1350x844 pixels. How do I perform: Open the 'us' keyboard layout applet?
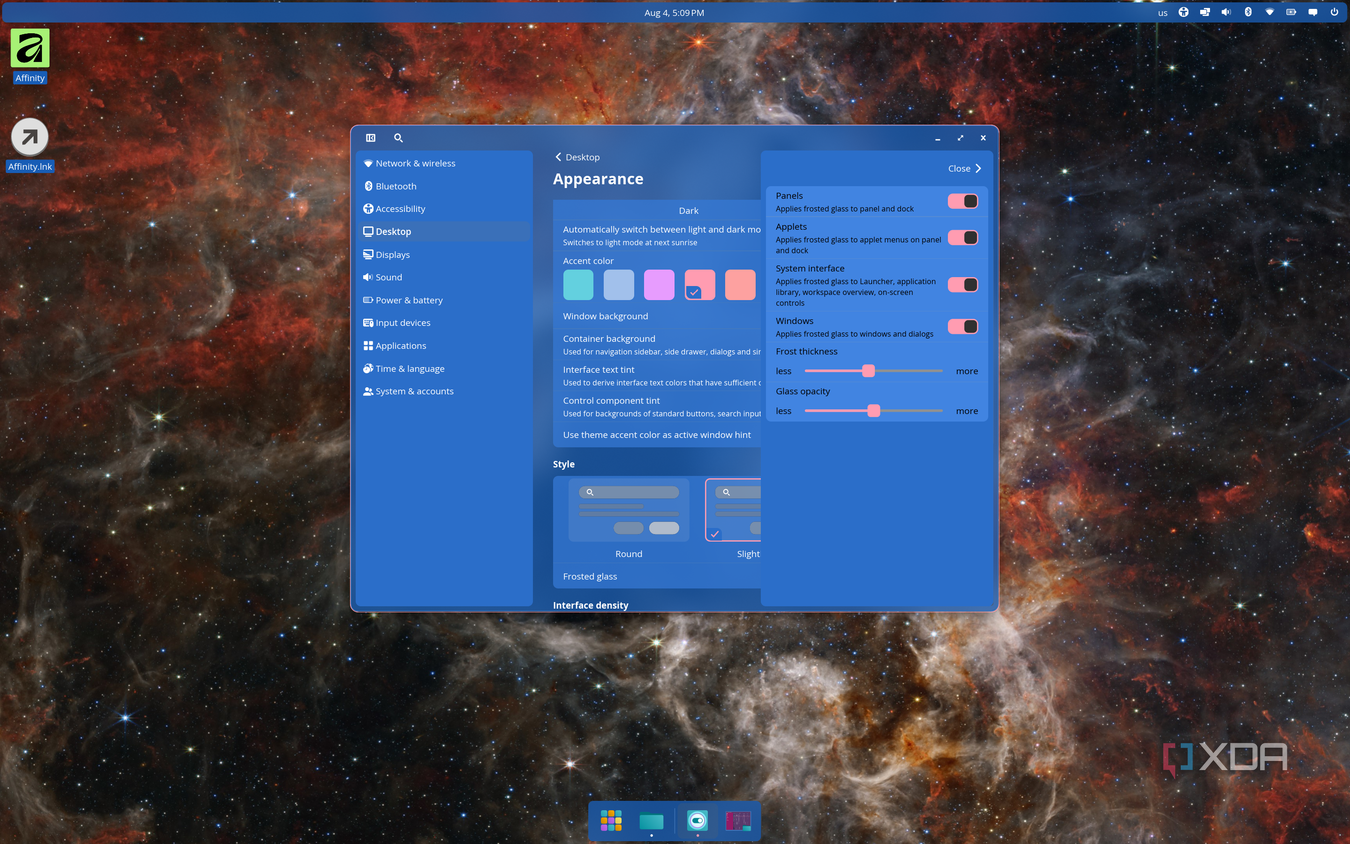(1162, 13)
